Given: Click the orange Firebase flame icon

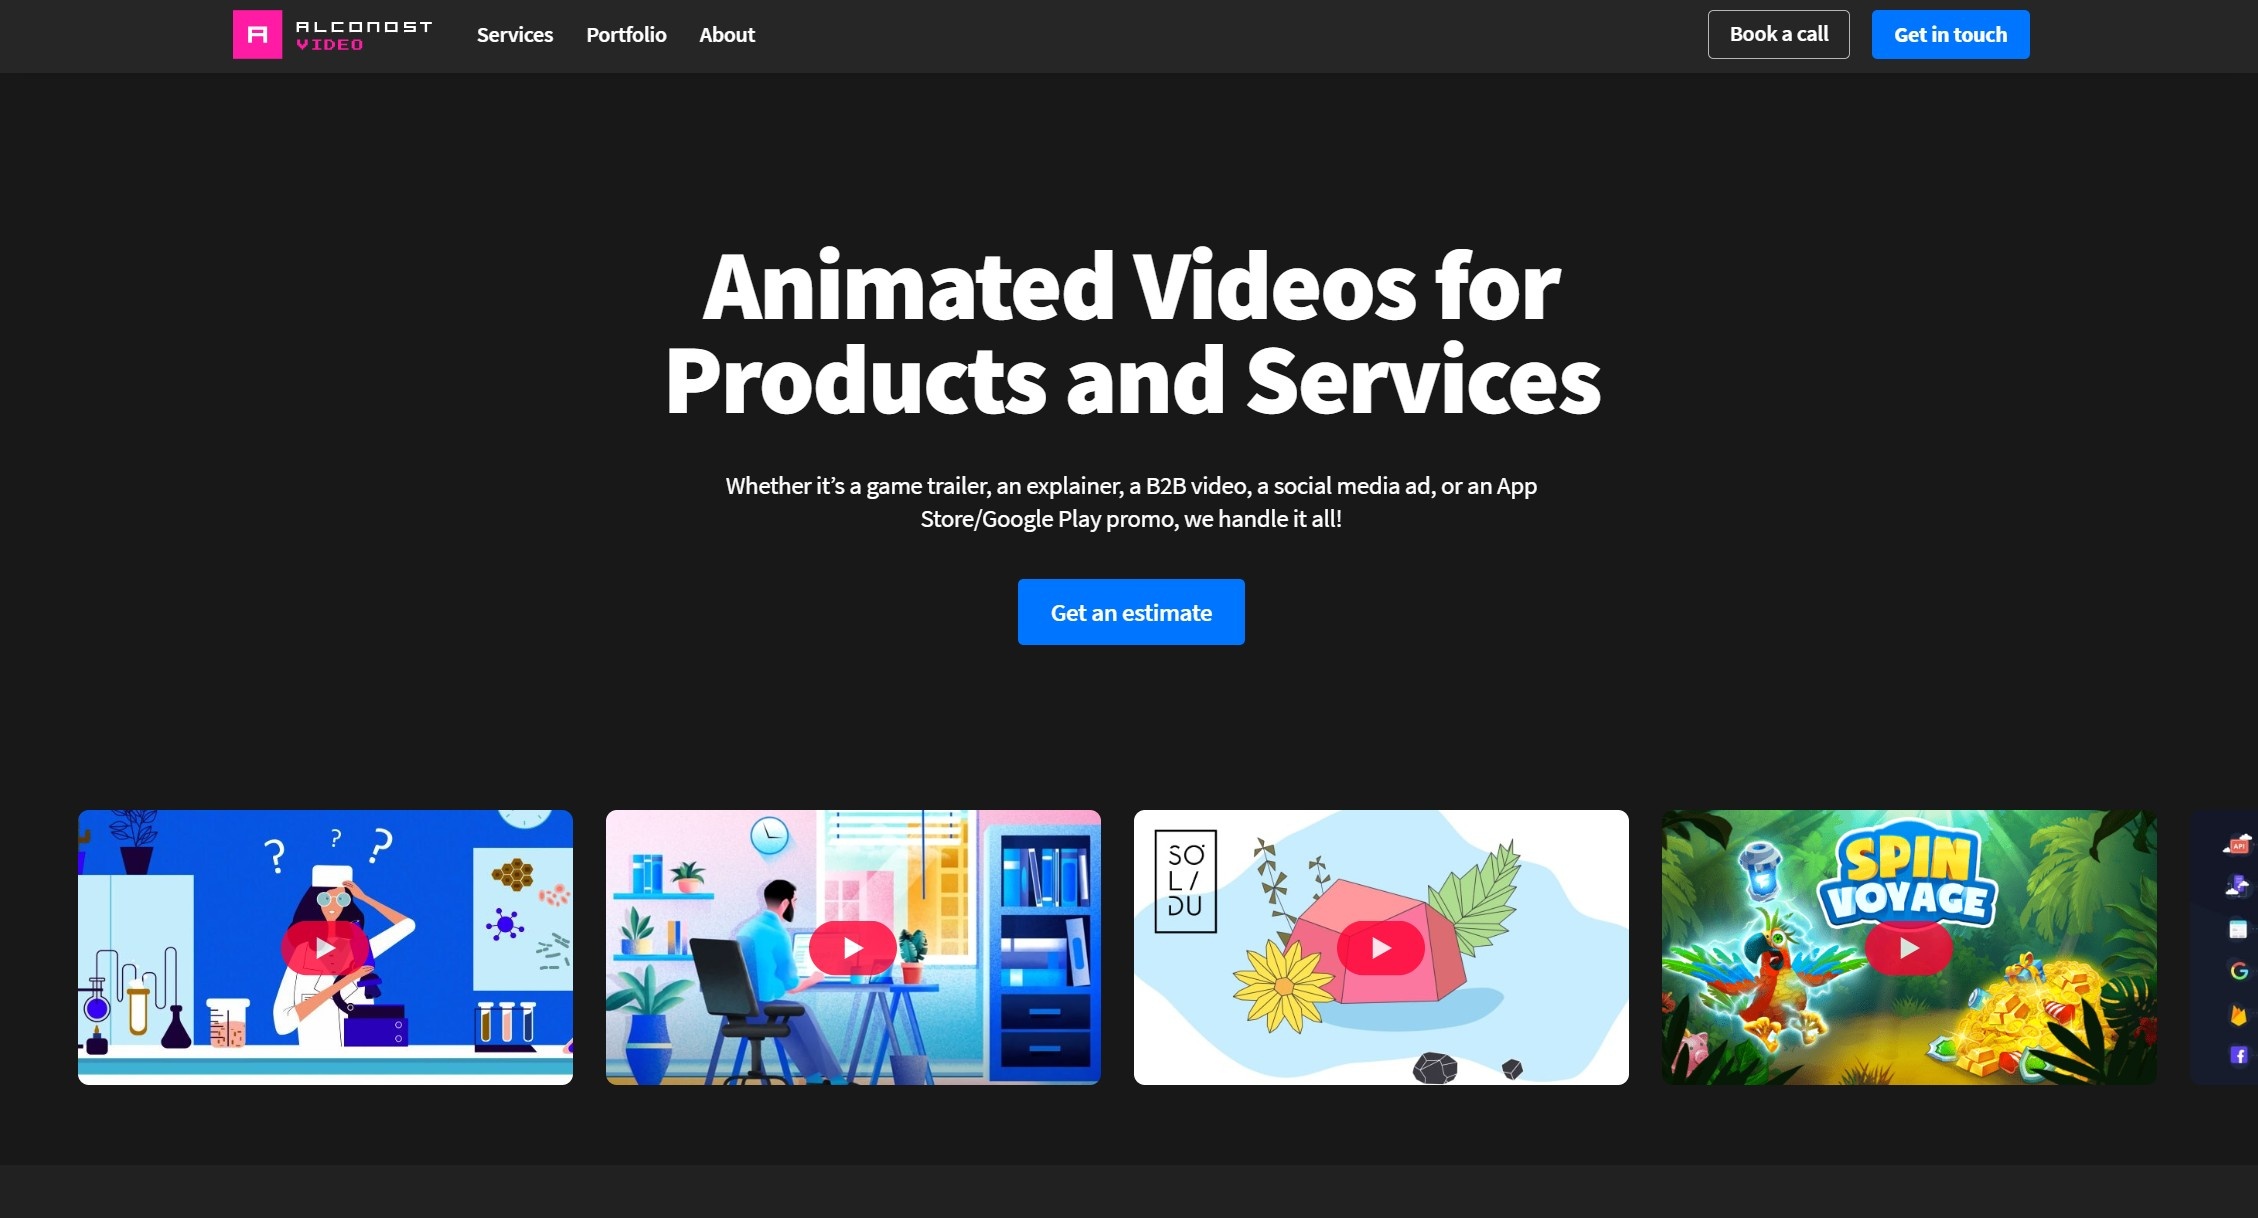Looking at the screenshot, I should (2238, 1015).
